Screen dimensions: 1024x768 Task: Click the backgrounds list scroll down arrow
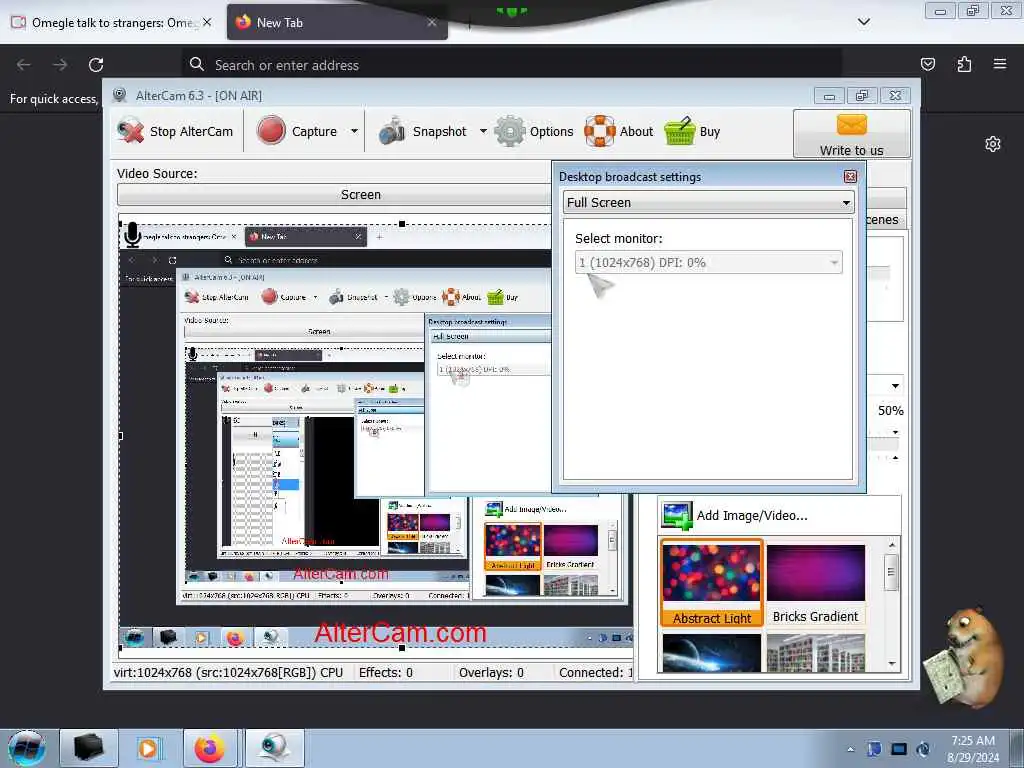pos(892,664)
